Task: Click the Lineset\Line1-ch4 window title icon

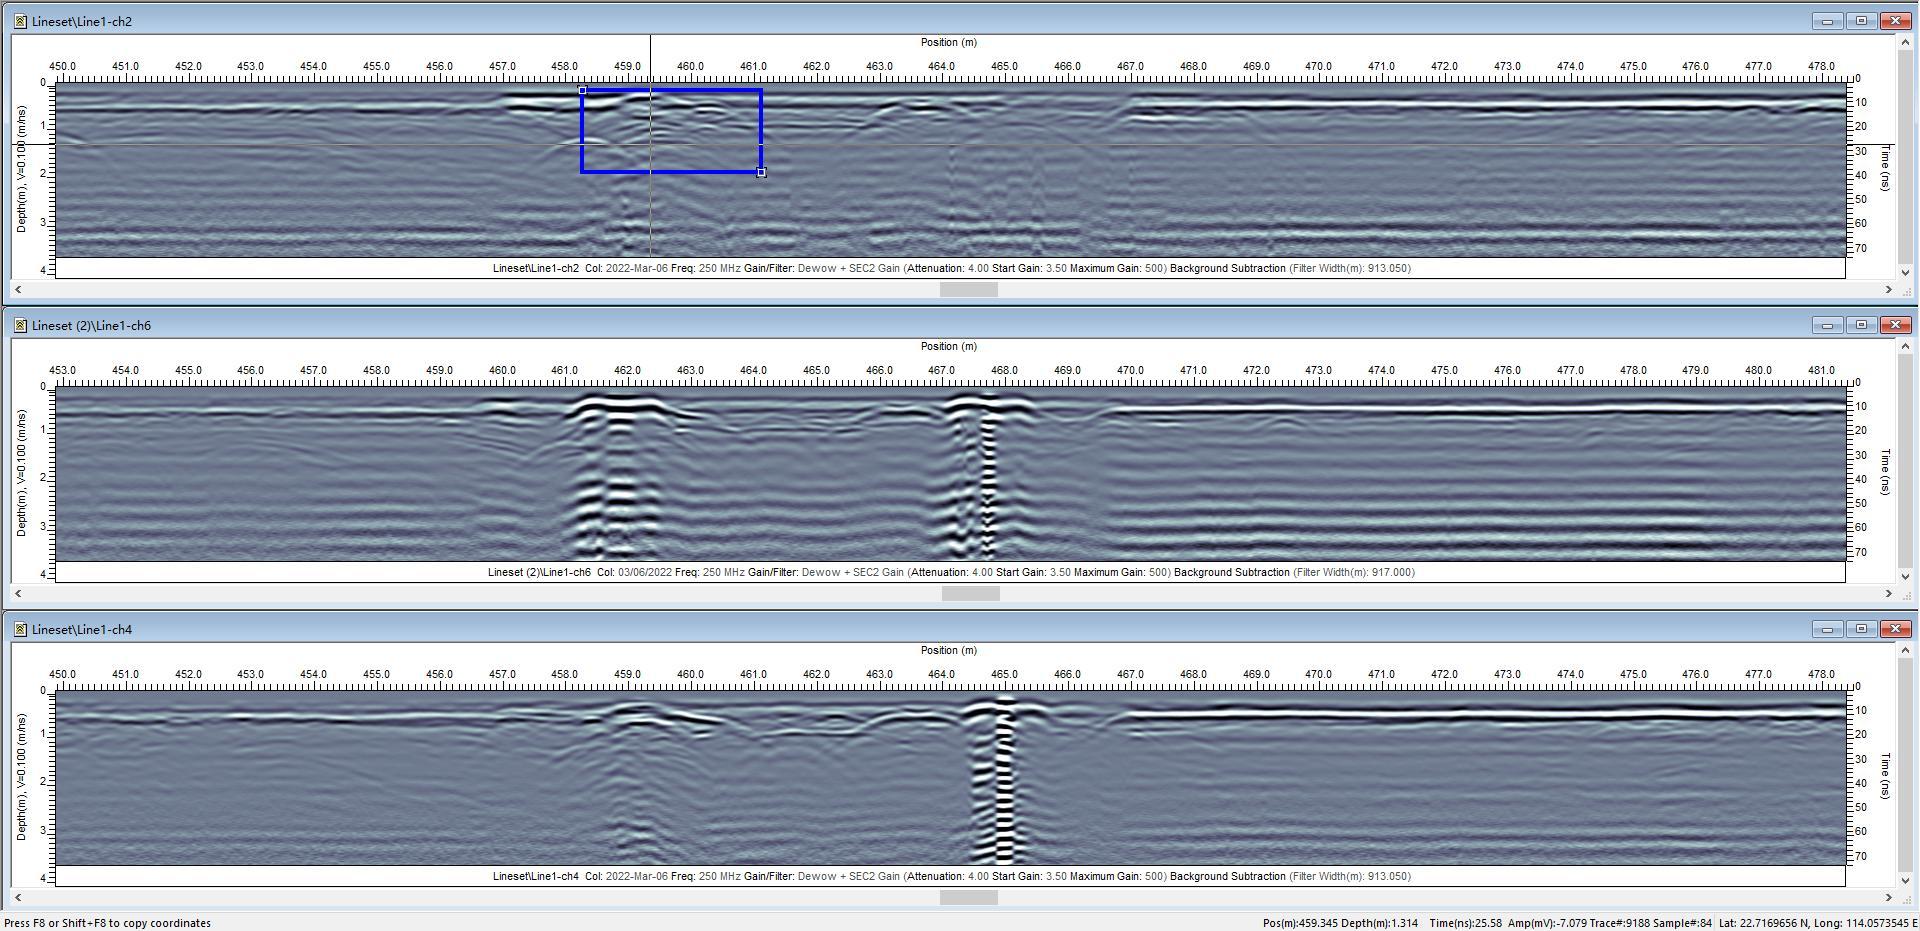Action: (x=20, y=629)
